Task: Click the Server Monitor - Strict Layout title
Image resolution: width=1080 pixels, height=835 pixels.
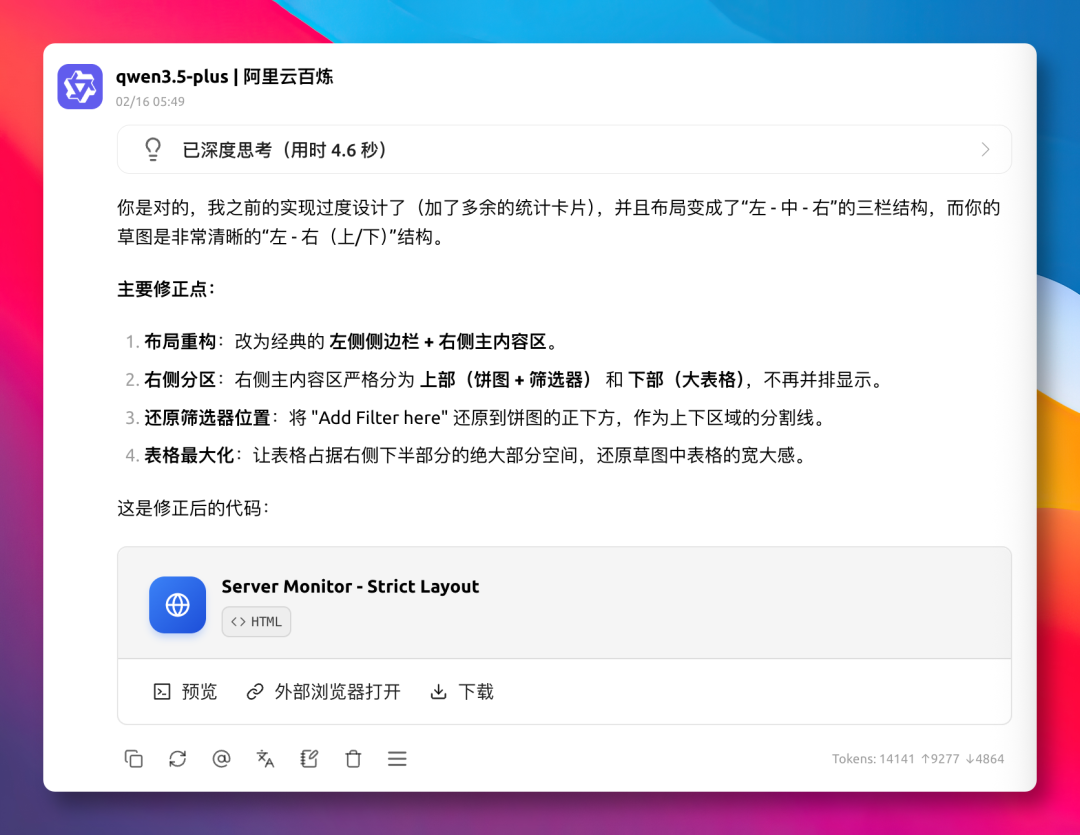Action: coord(350,586)
